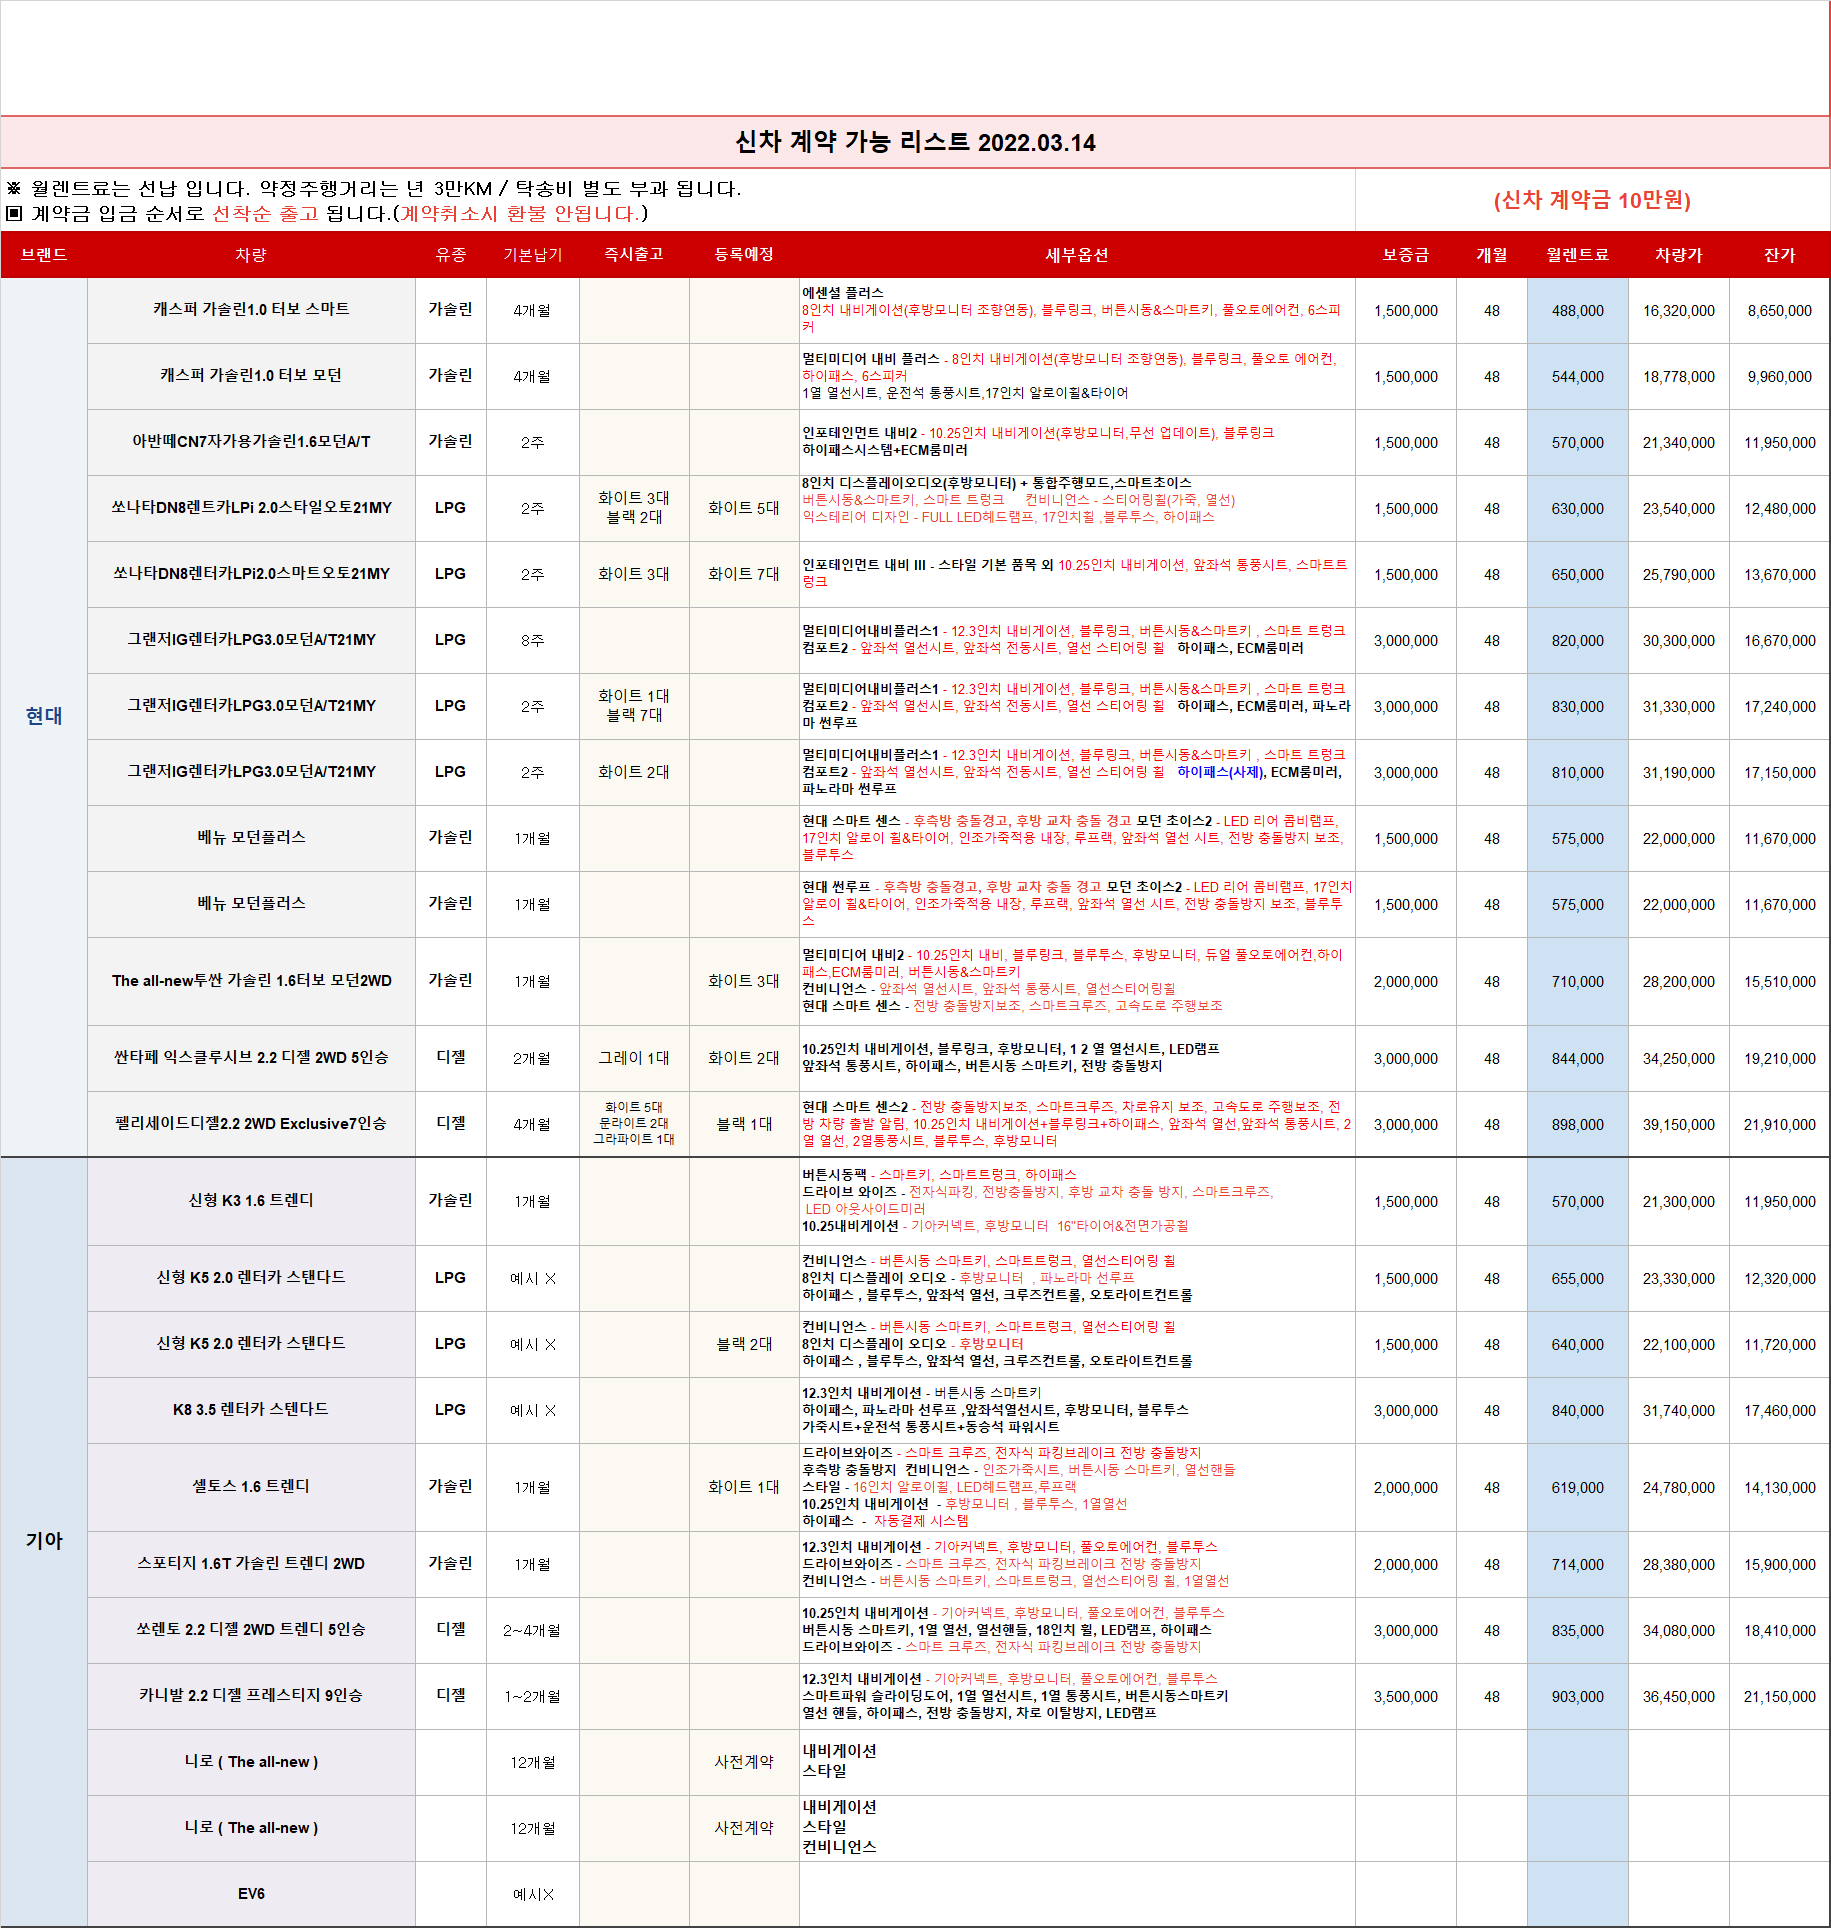Select the 세부옵션 column header
The image size is (1831, 1928).
[x=1076, y=255]
